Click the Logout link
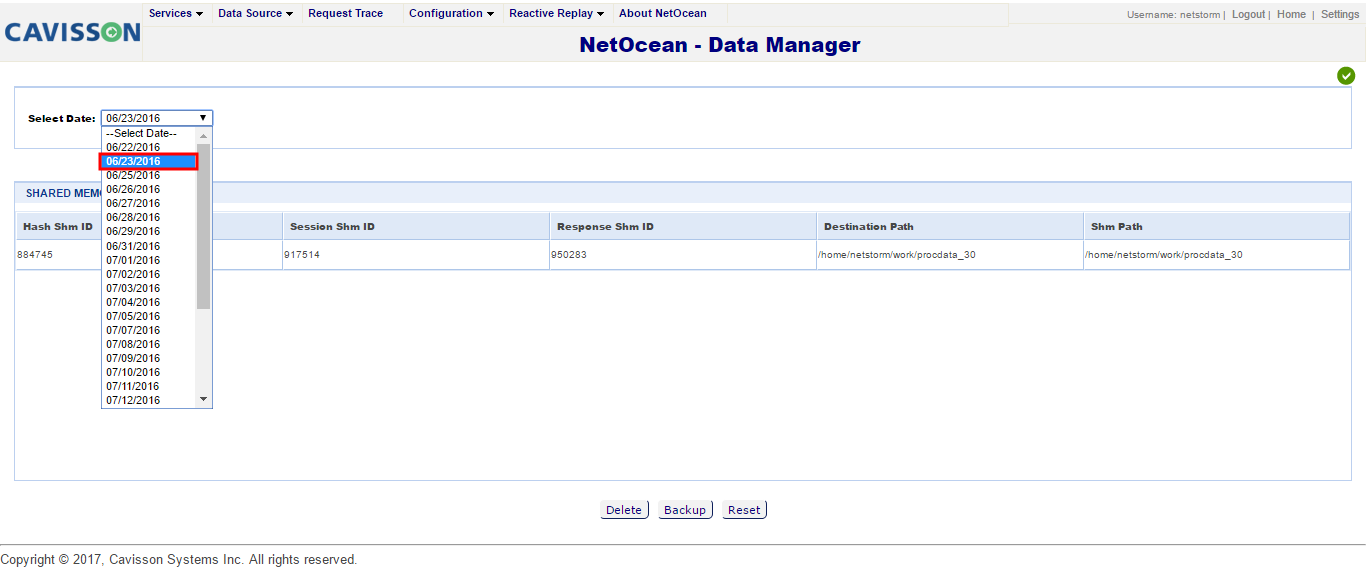This screenshot has height=574, width=1366. coord(1248,15)
